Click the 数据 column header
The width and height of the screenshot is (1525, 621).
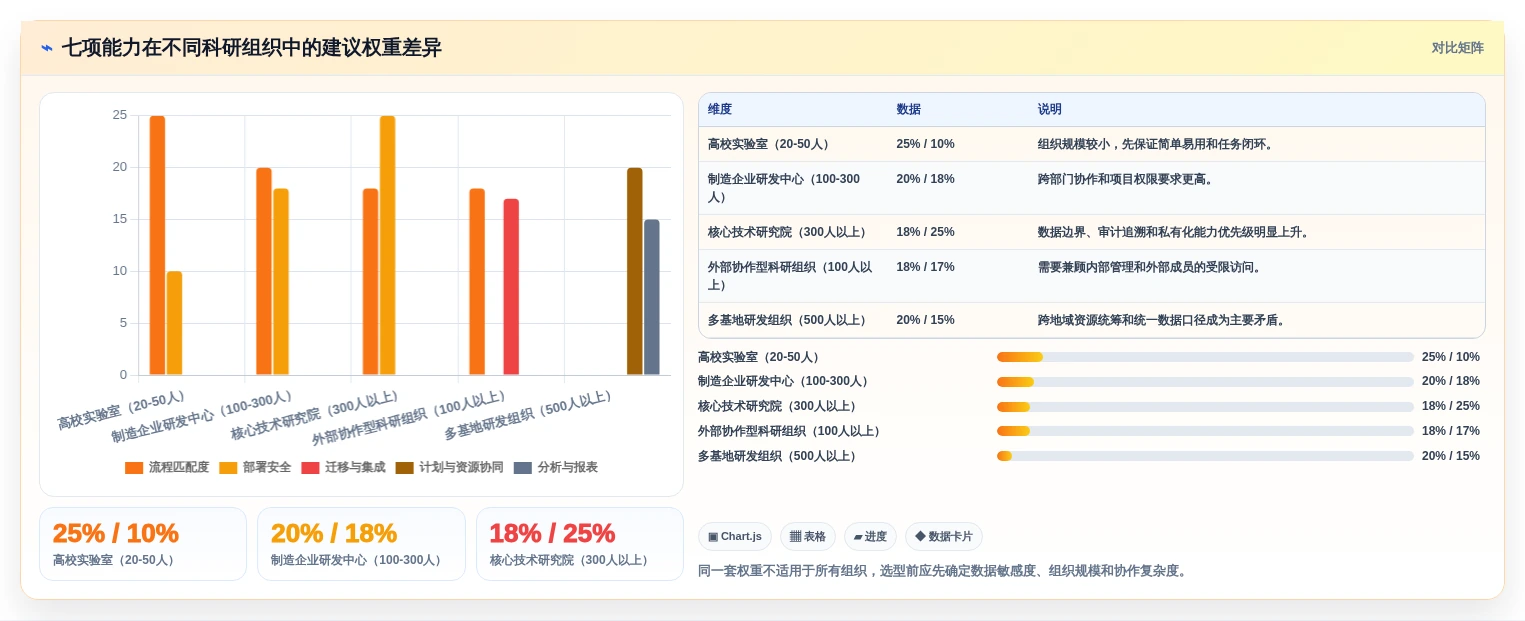(908, 110)
